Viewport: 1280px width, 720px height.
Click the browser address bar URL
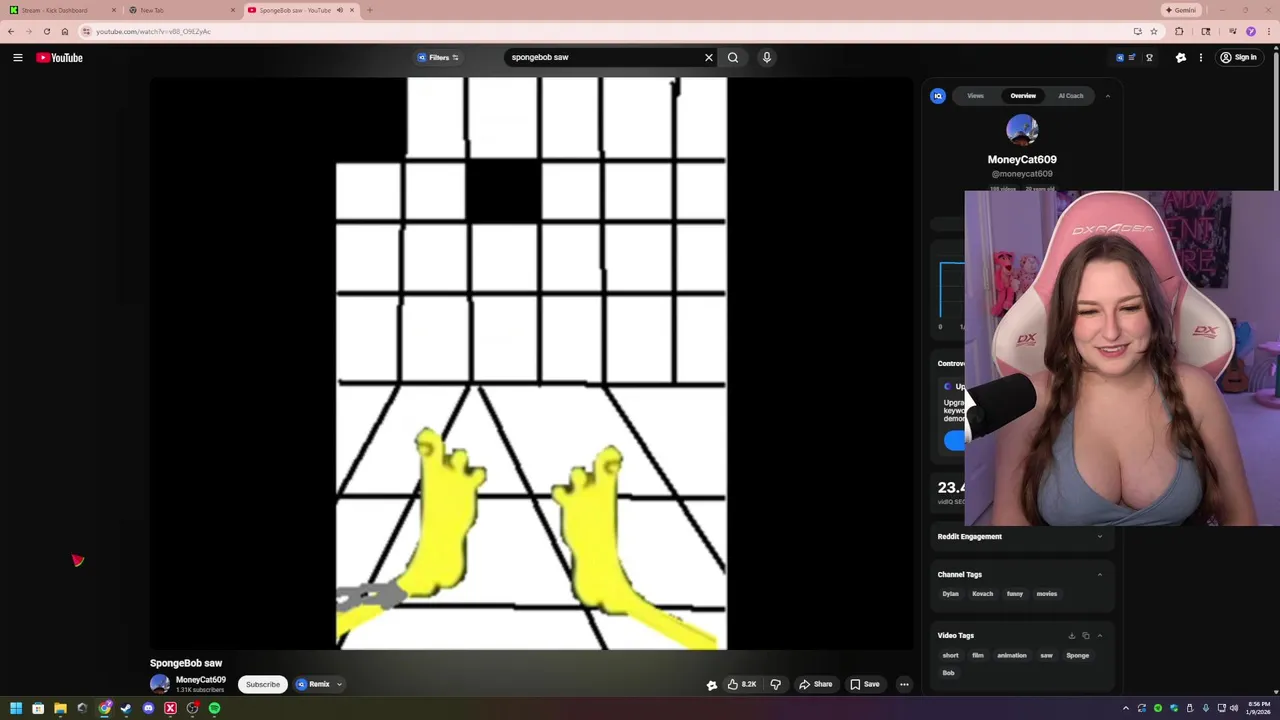pos(153,31)
